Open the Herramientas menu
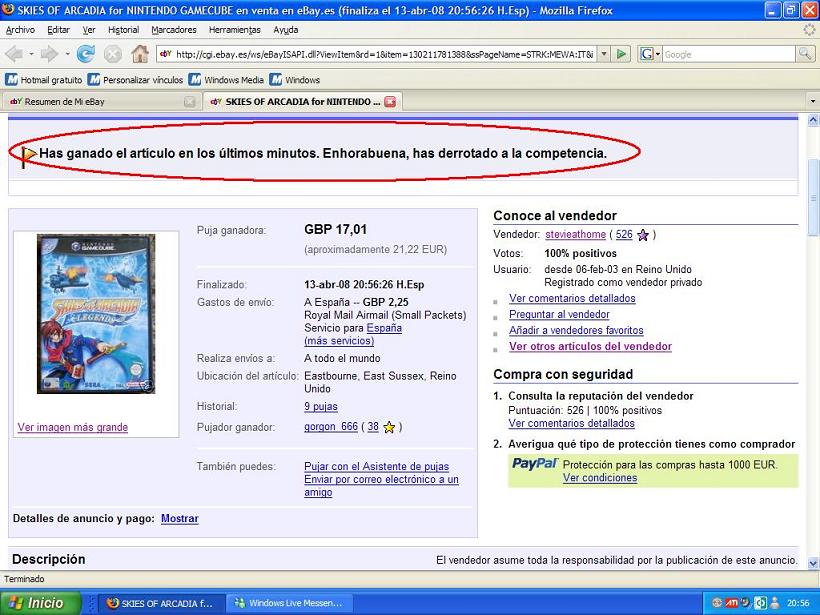820x615 pixels. pos(236,30)
